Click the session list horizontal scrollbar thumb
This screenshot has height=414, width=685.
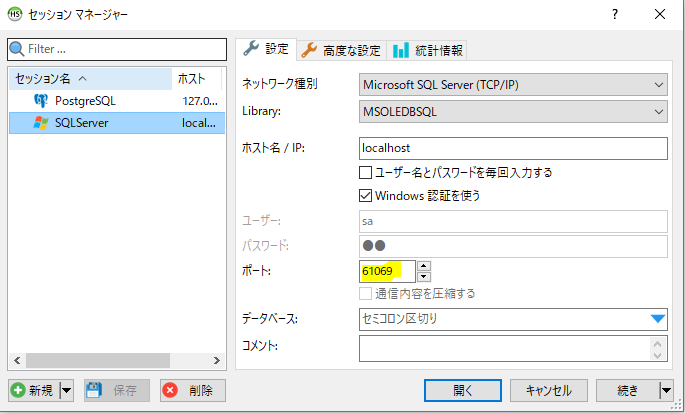coord(98,361)
